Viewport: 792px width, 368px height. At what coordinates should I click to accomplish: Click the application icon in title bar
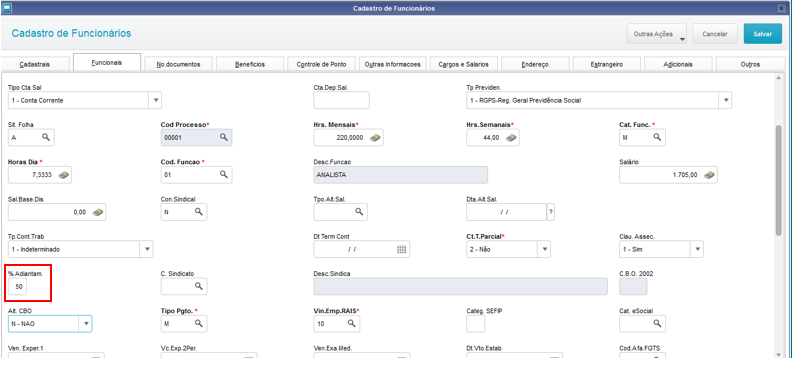(7, 8)
